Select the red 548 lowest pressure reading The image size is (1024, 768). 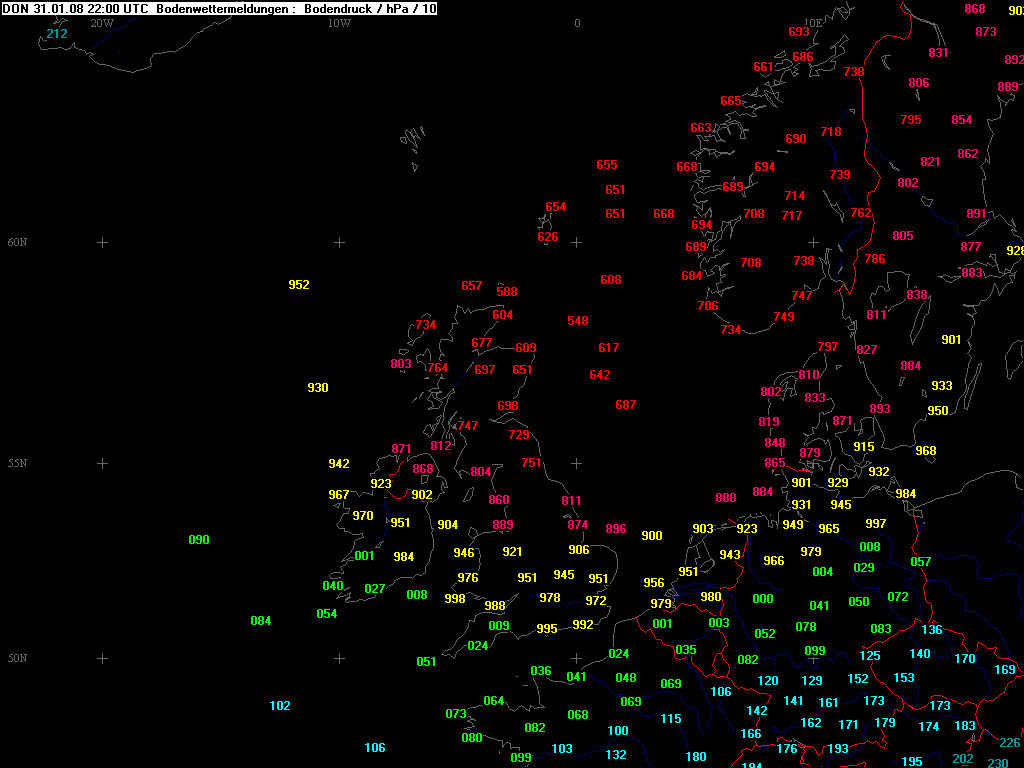578,321
